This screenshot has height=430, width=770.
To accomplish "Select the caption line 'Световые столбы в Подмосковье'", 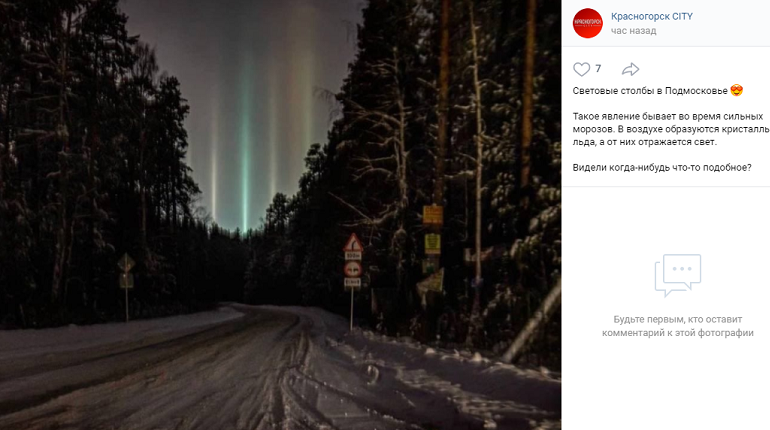I will click(650, 91).
